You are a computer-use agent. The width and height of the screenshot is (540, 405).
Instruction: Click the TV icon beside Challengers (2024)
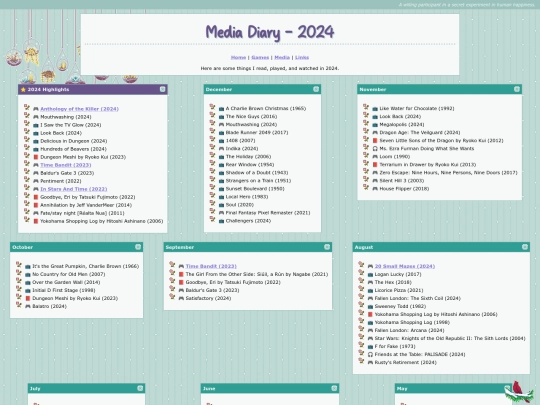221,221
